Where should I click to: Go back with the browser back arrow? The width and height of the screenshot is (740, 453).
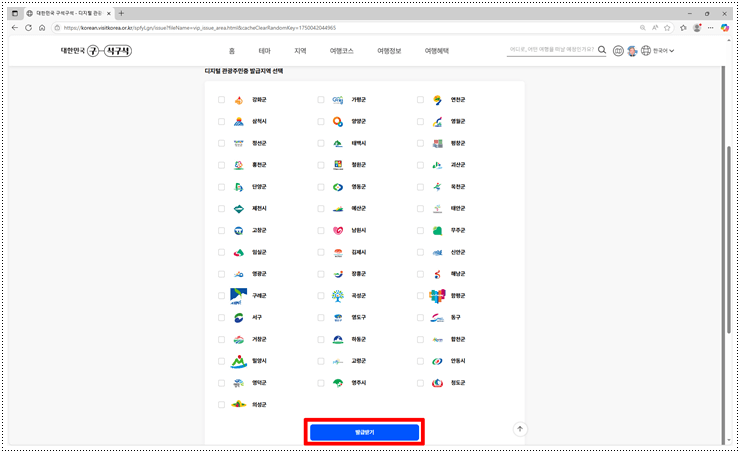(15, 28)
